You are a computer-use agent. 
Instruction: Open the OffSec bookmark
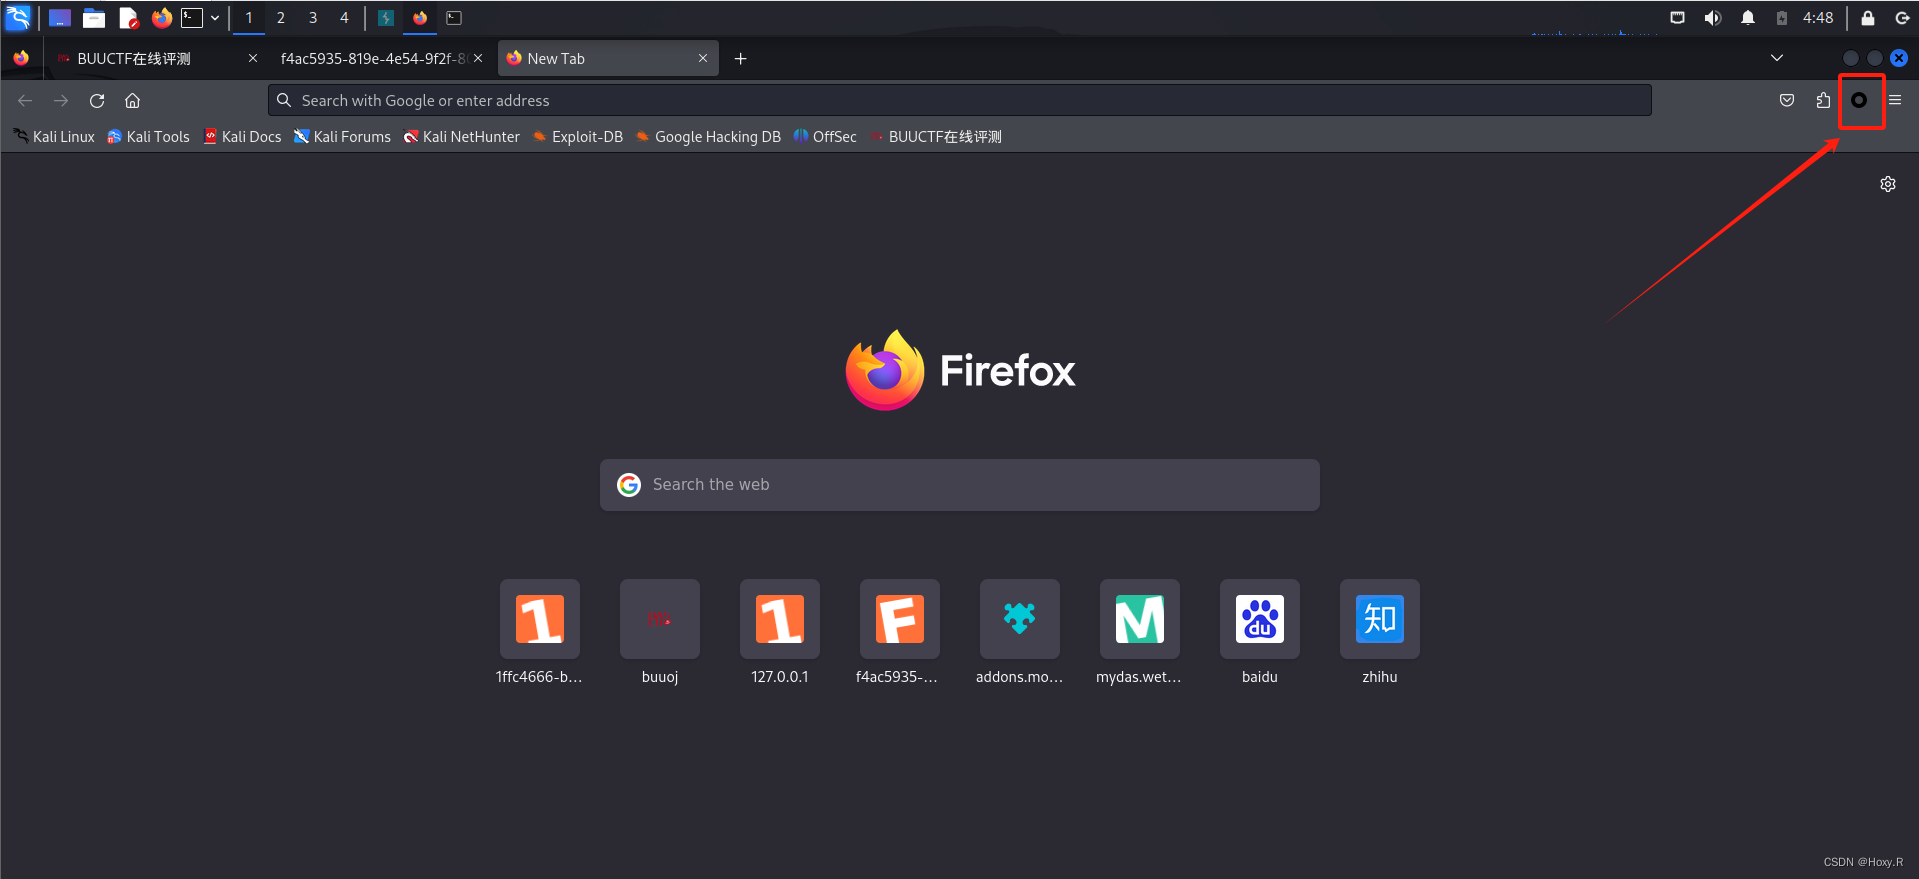[x=825, y=137]
